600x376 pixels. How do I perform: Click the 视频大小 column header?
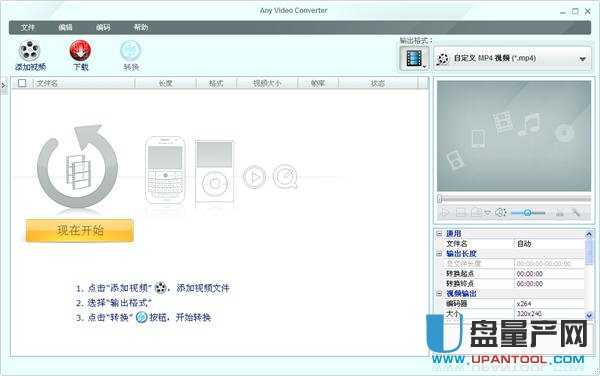(x=267, y=83)
